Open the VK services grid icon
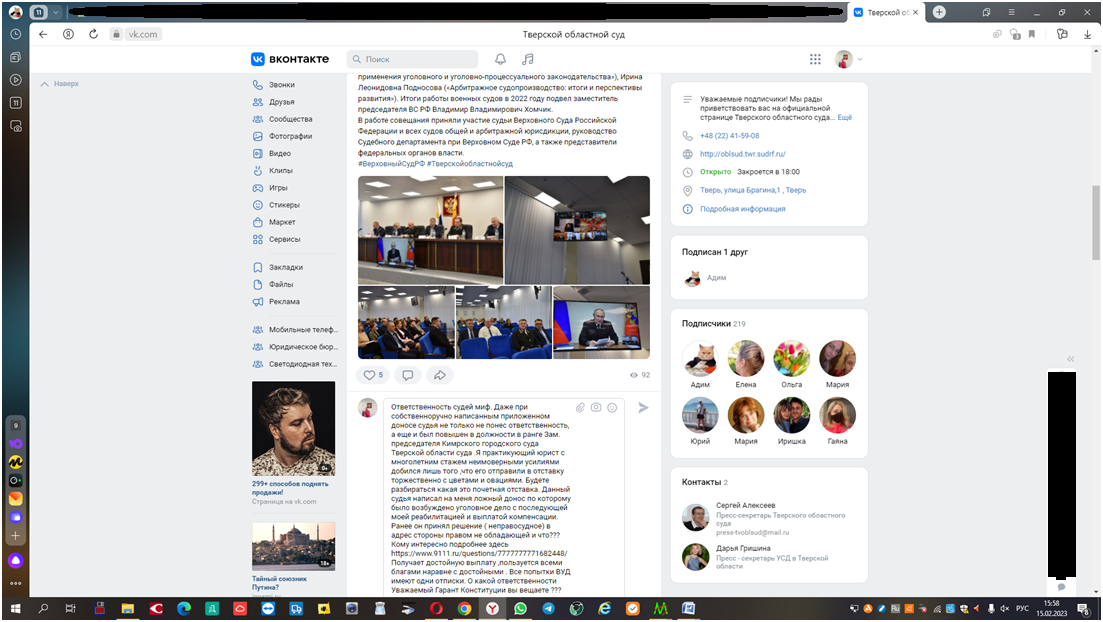 (x=815, y=59)
